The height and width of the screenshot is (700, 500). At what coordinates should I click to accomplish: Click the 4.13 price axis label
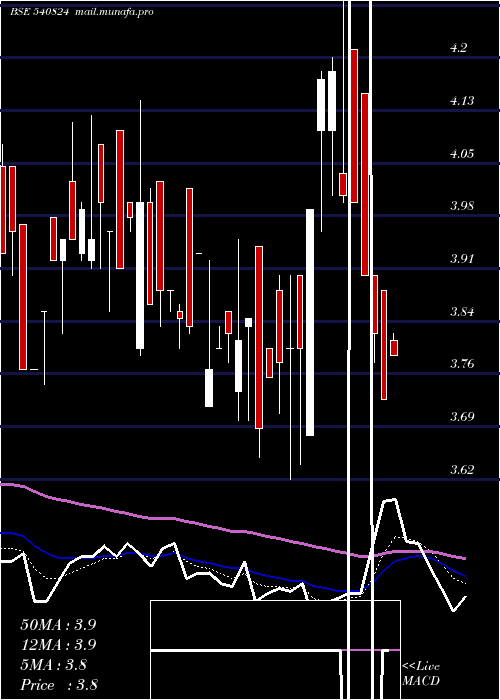tap(462, 101)
